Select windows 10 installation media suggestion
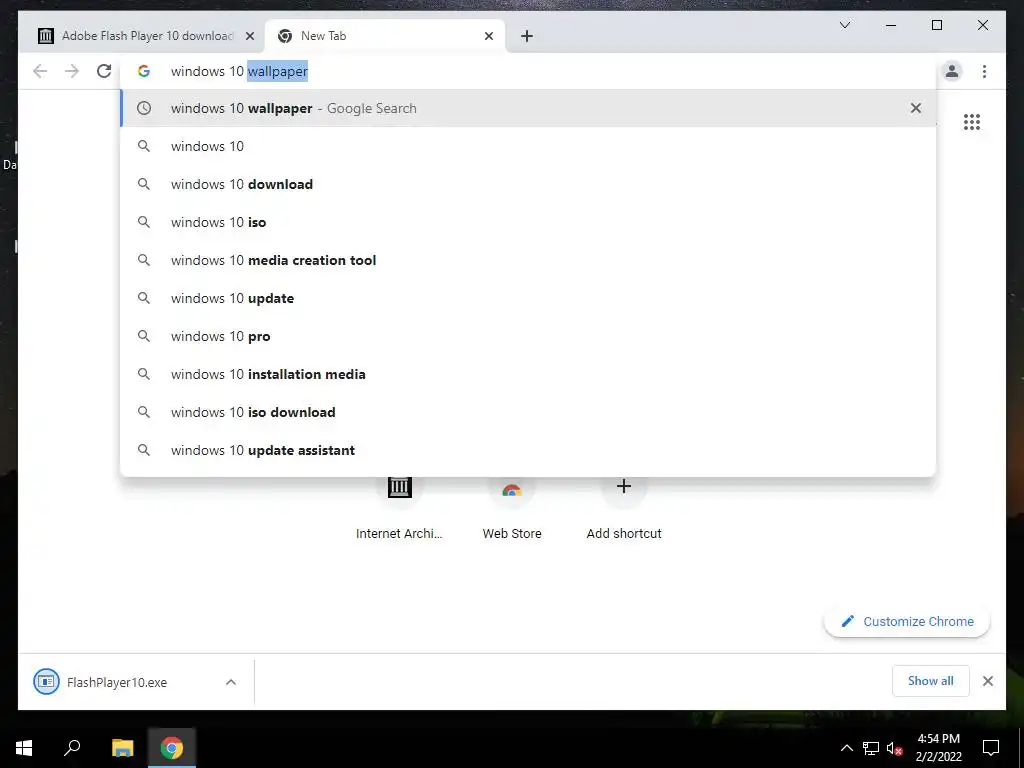This screenshot has height=768, width=1024. [528, 374]
